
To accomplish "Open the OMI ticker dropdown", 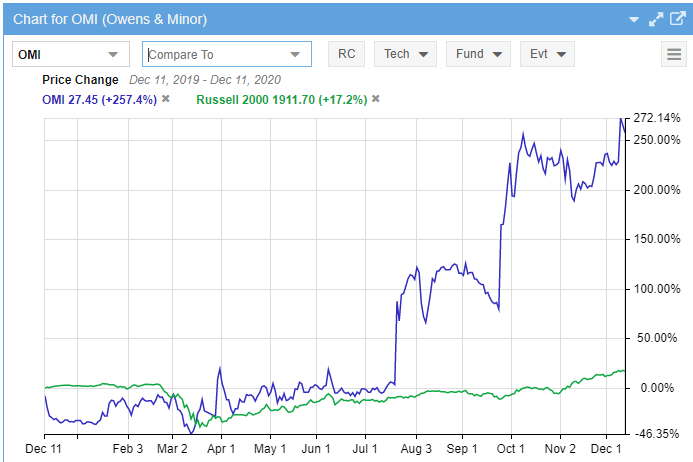I will pyautogui.click(x=71, y=54).
